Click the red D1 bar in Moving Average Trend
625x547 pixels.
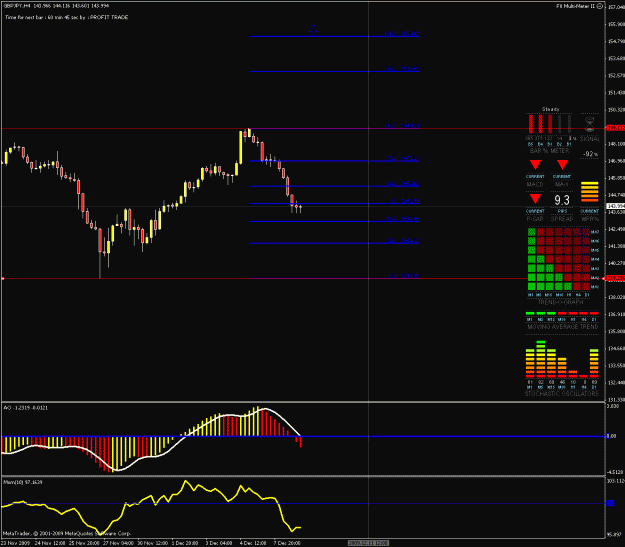pyautogui.click(x=594, y=313)
